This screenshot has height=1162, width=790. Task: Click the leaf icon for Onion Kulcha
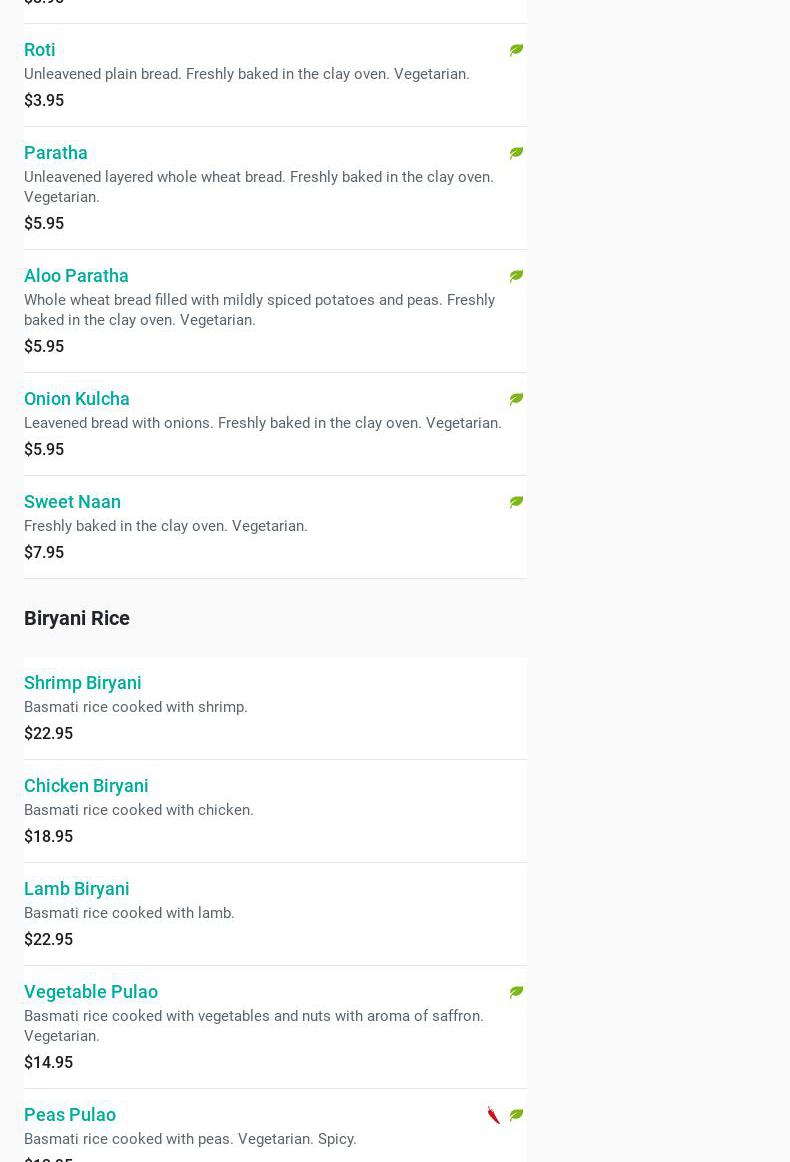pyautogui.click(x=516, y=399)
